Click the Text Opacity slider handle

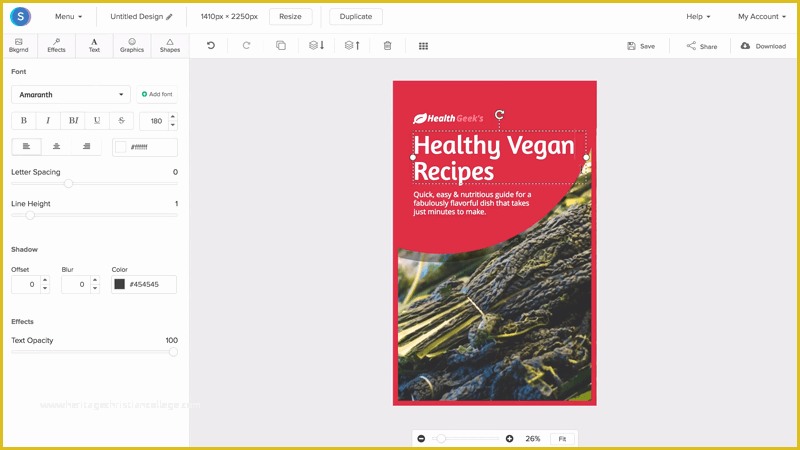[173, 352]
